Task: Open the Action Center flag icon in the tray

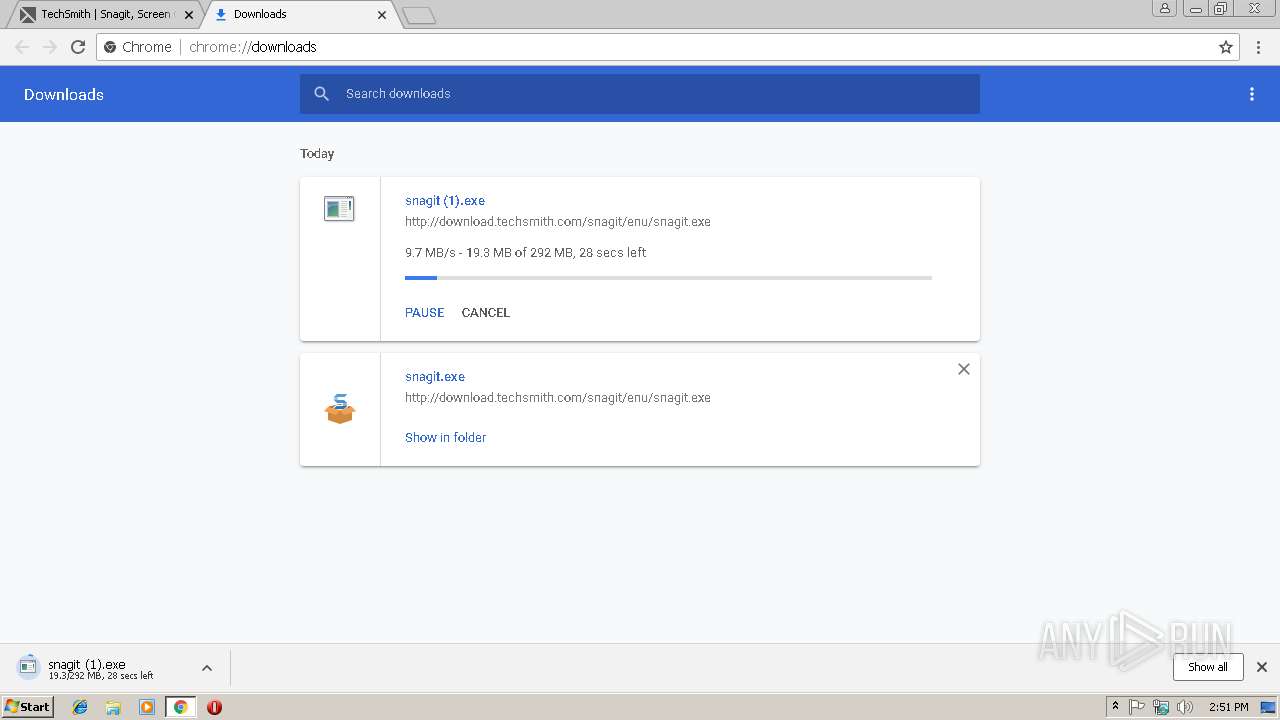Action: (1137, 707)
